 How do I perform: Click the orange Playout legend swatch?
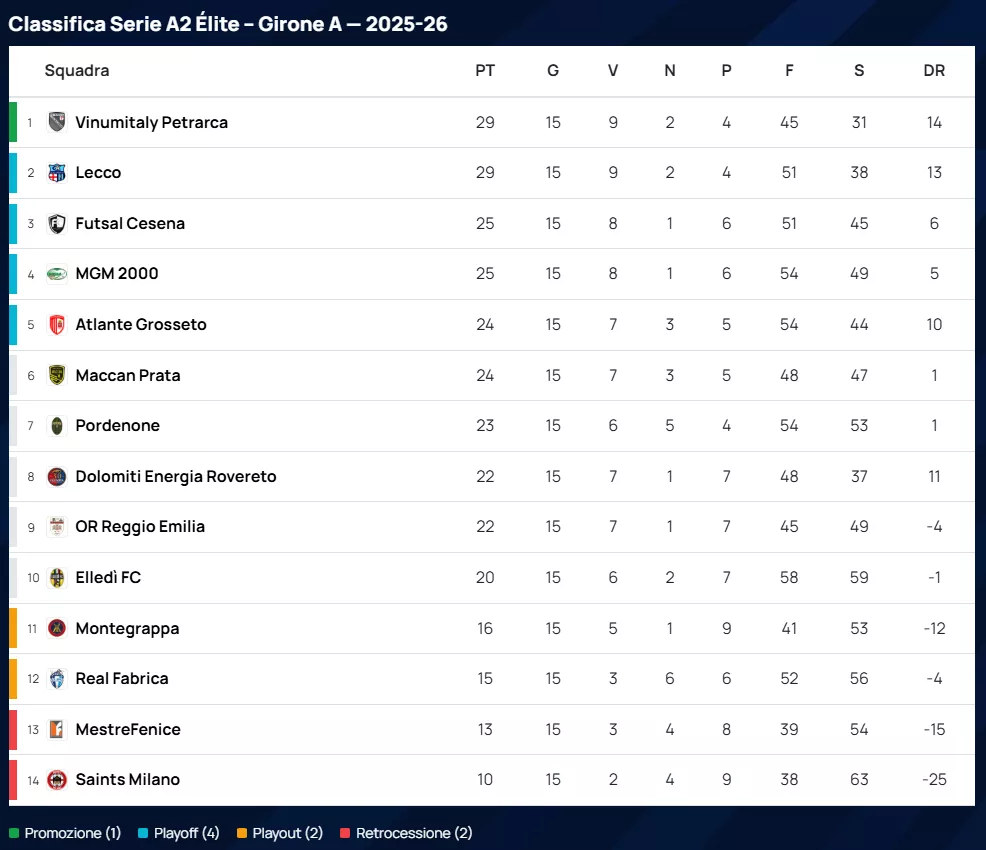pos(242,833)
